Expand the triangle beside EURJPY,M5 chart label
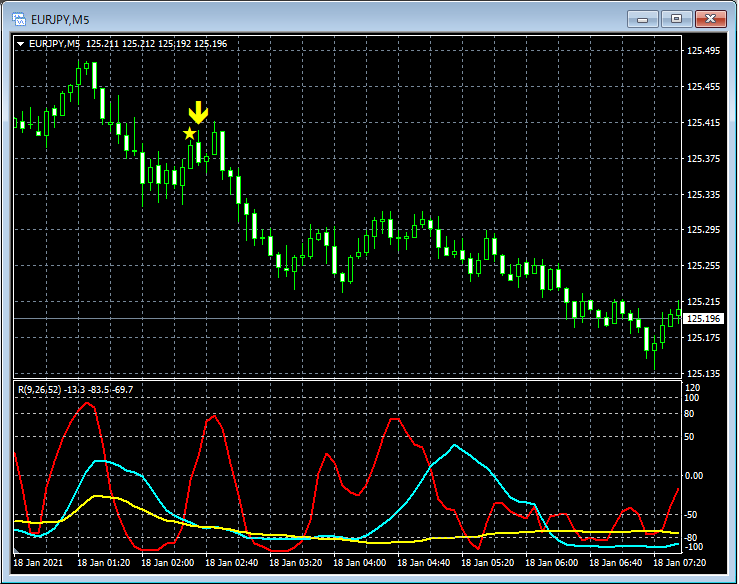 (x=20, y=43)
